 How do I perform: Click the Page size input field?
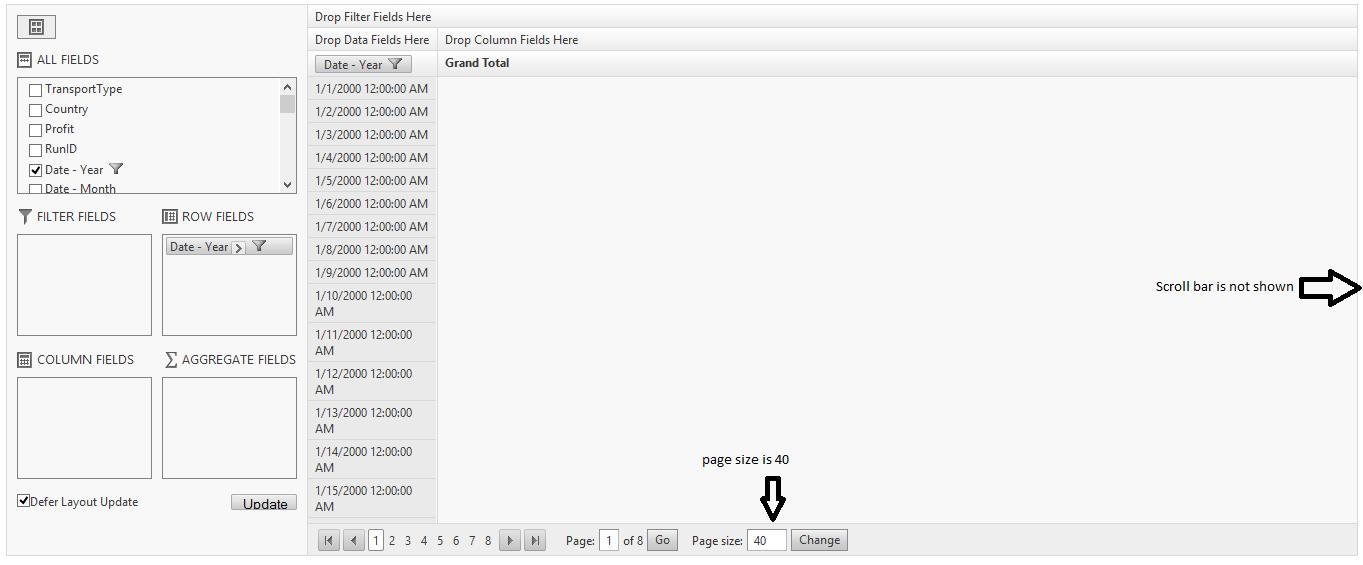pos(767,540)
